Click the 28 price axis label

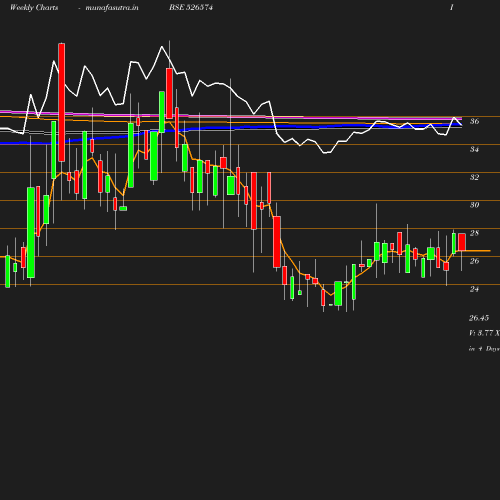click(x=475, y=233)
